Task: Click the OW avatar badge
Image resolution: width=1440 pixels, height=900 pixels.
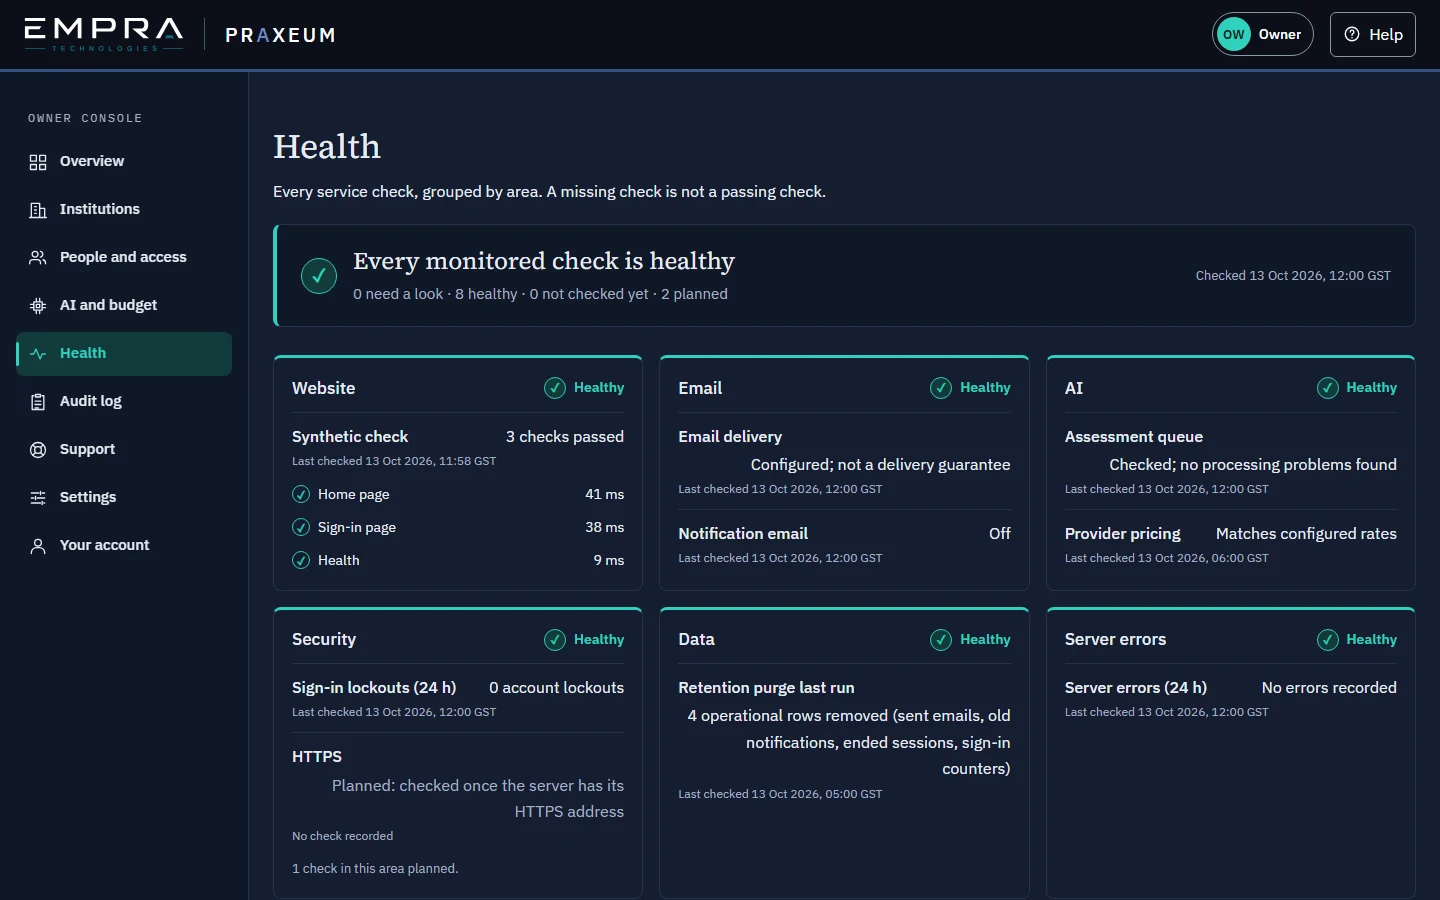Action: coord(1234,34)
